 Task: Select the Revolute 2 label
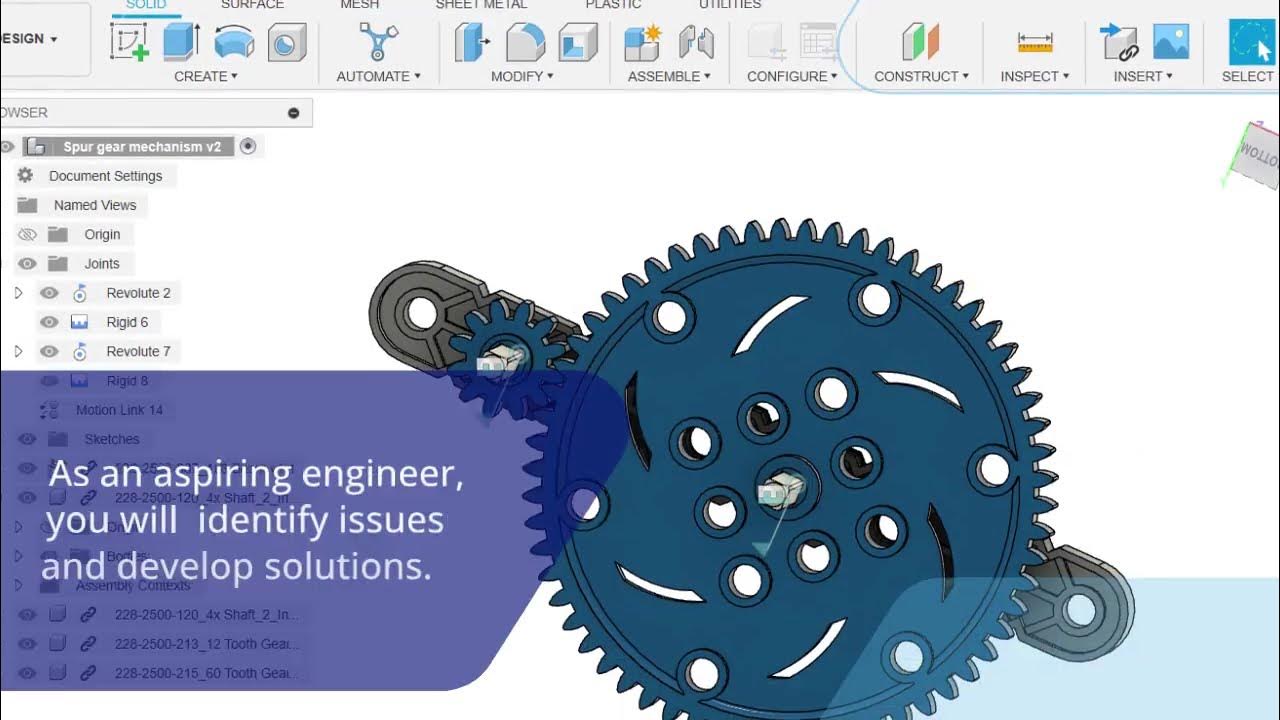click(138, 293)
